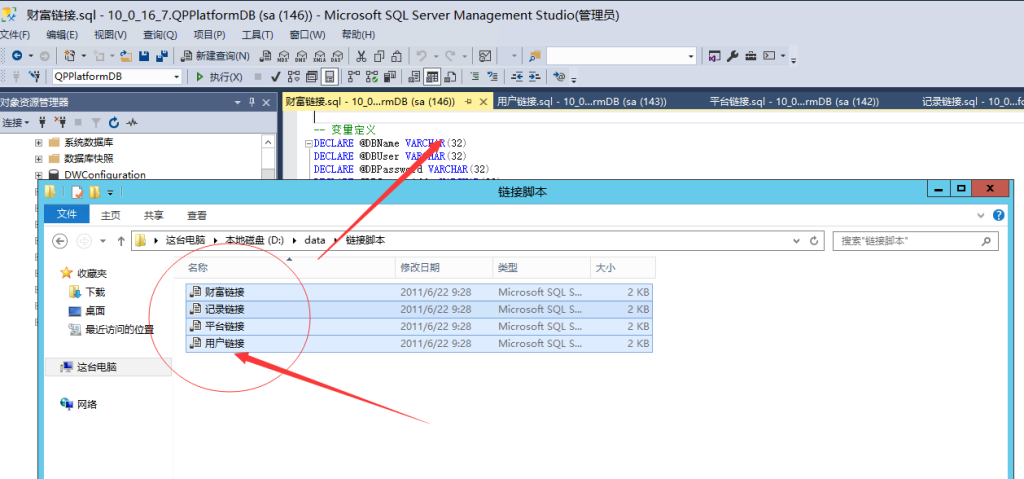Open the 查询(Q) menu
The height and width of the screenshot is (479, 1024).
pos(159,34)
